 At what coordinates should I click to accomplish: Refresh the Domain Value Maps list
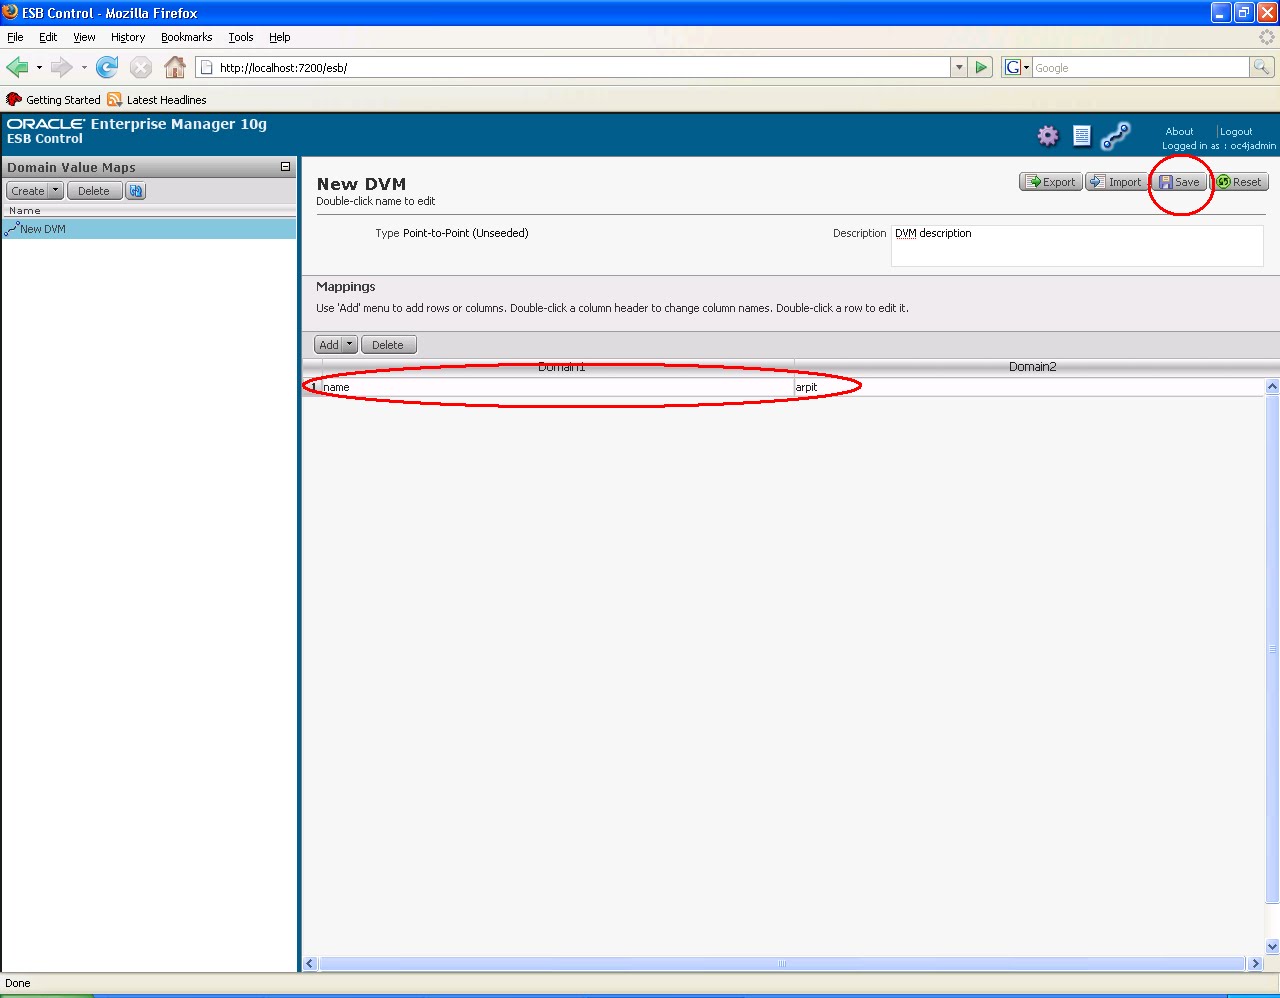click(x=135, y=190)
